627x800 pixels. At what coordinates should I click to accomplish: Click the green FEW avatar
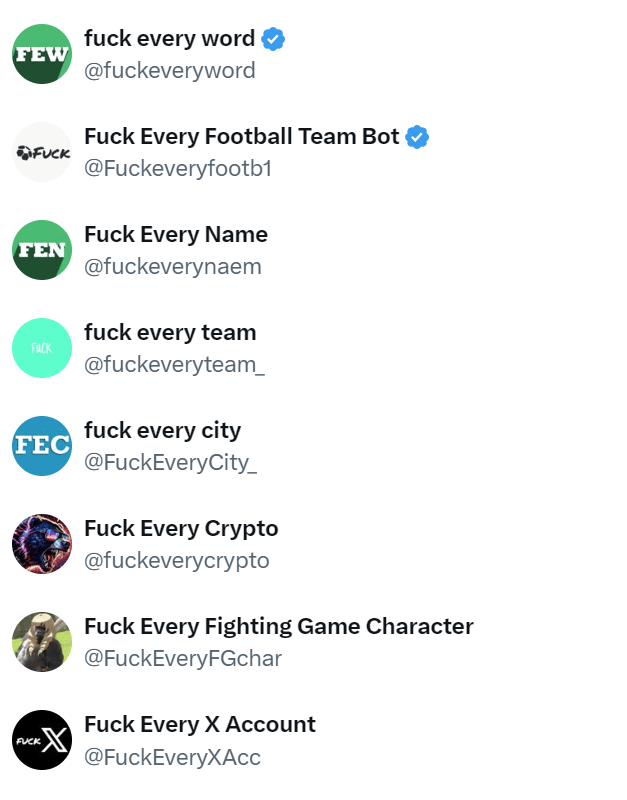coord(42,54)
